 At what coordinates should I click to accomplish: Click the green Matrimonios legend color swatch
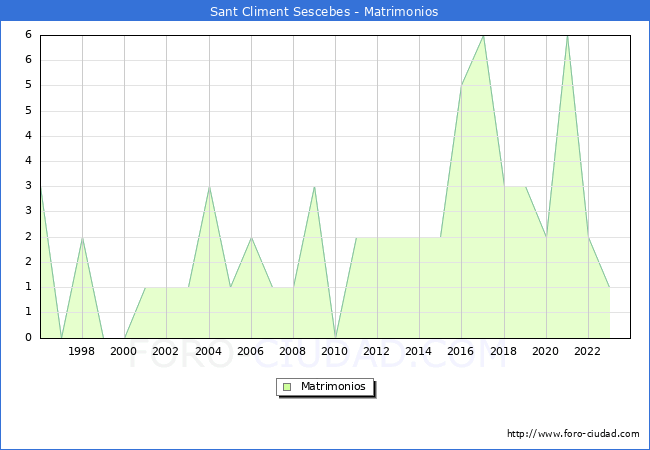(287, 387)
